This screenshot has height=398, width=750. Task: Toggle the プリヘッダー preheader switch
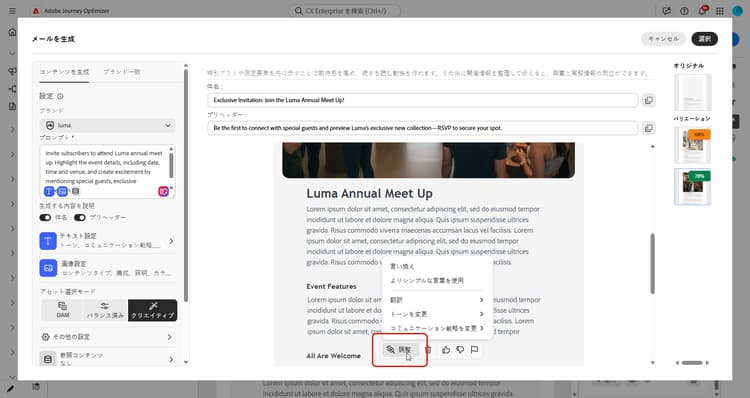[x=80, y=218]
